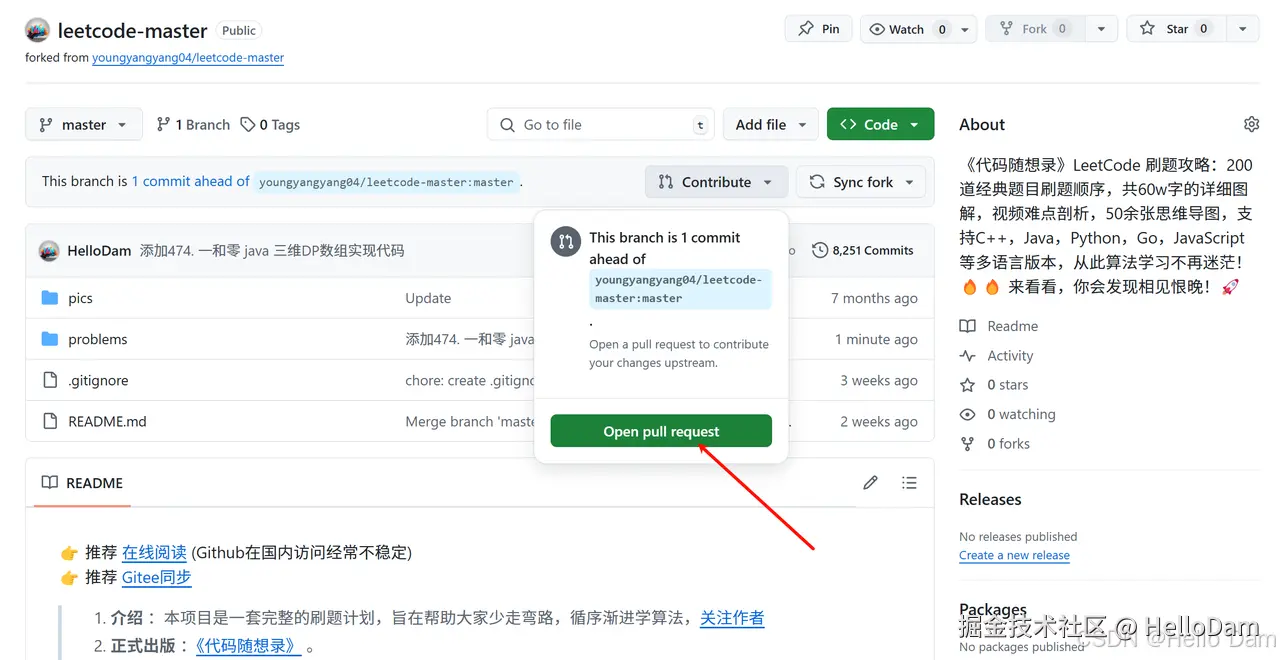This screenshot has height=660, width=1280.
Task: Open the Add file dropdown
Action: point(771,125)
